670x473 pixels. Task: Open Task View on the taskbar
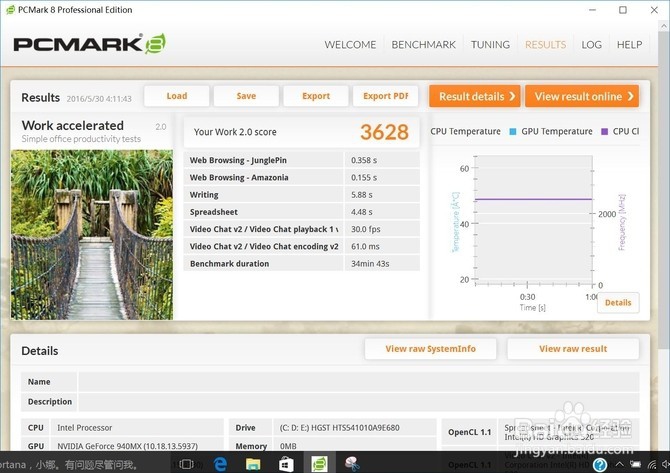click(x=186, y=464)
